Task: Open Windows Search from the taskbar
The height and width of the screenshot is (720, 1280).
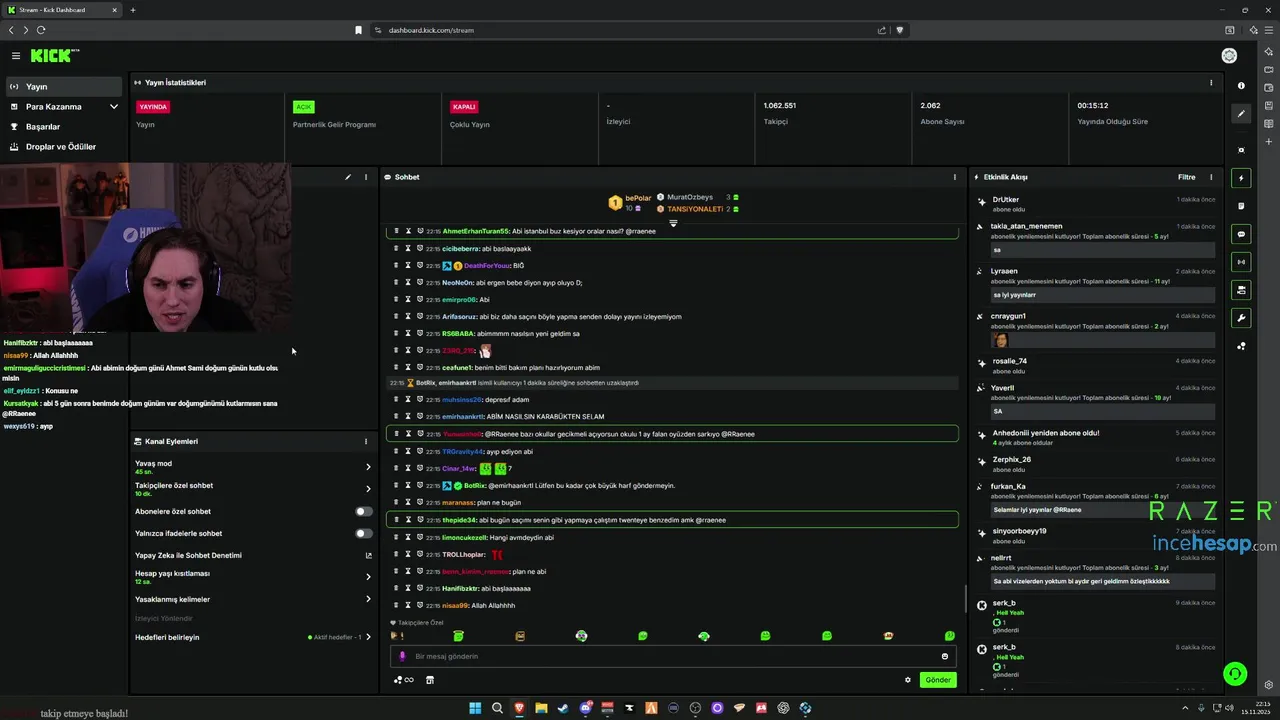Action: [x=497, y=708]
